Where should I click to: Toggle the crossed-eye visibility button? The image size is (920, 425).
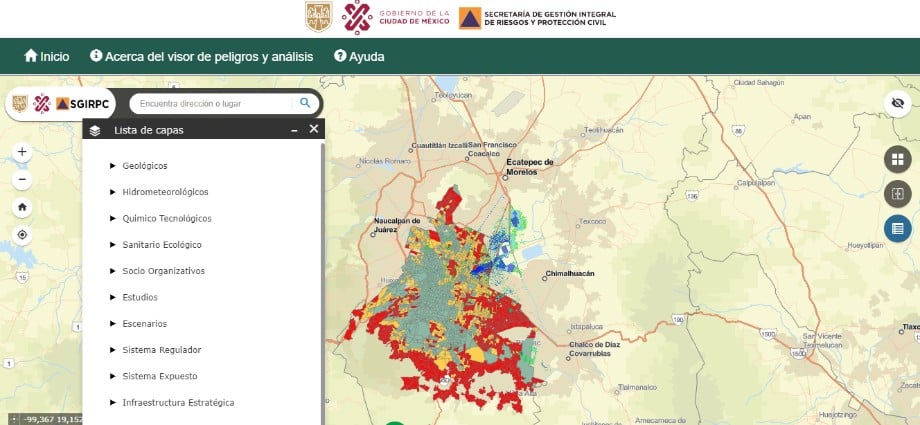(898, 104)
